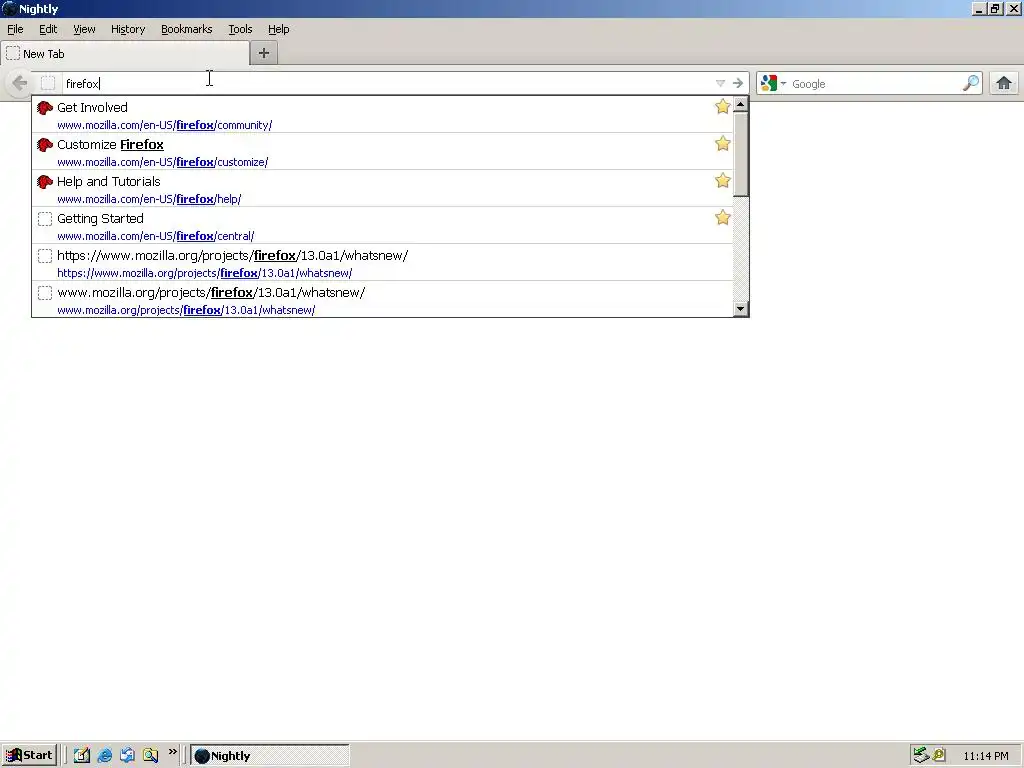Click the firefox/community/ URL

(x=165, y=125)
